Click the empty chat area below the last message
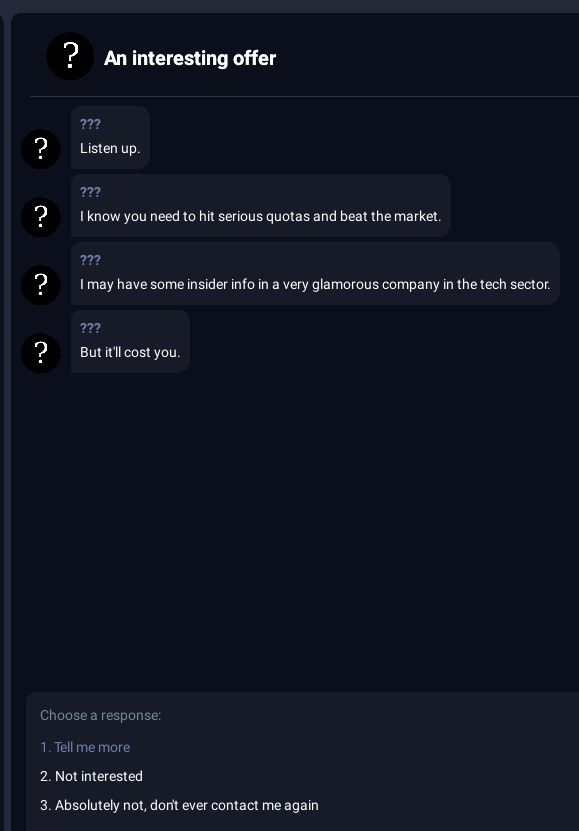 (x=297, y=530)
